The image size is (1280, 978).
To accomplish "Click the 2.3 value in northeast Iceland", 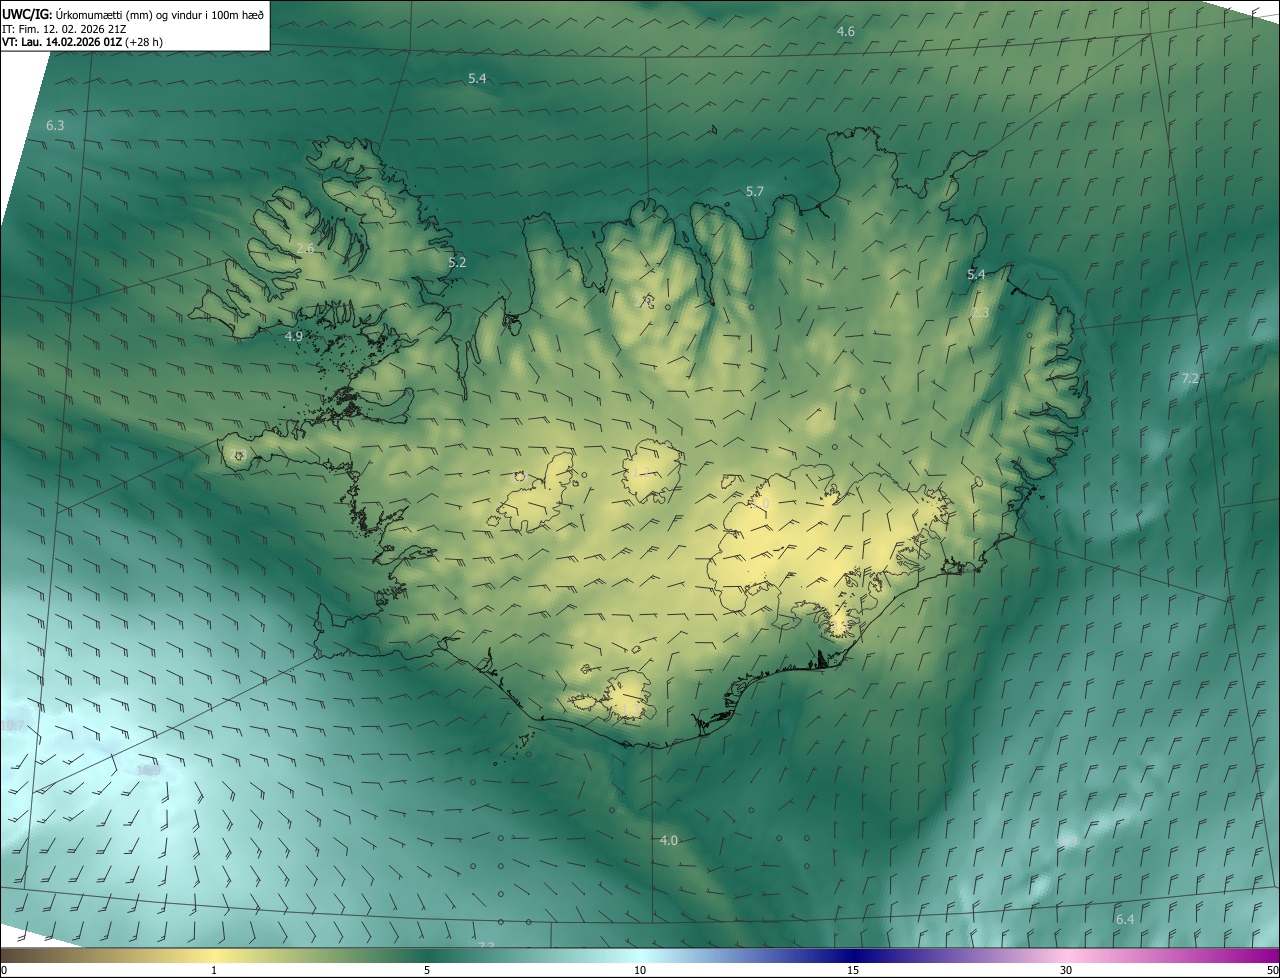I will coord(980,313).
